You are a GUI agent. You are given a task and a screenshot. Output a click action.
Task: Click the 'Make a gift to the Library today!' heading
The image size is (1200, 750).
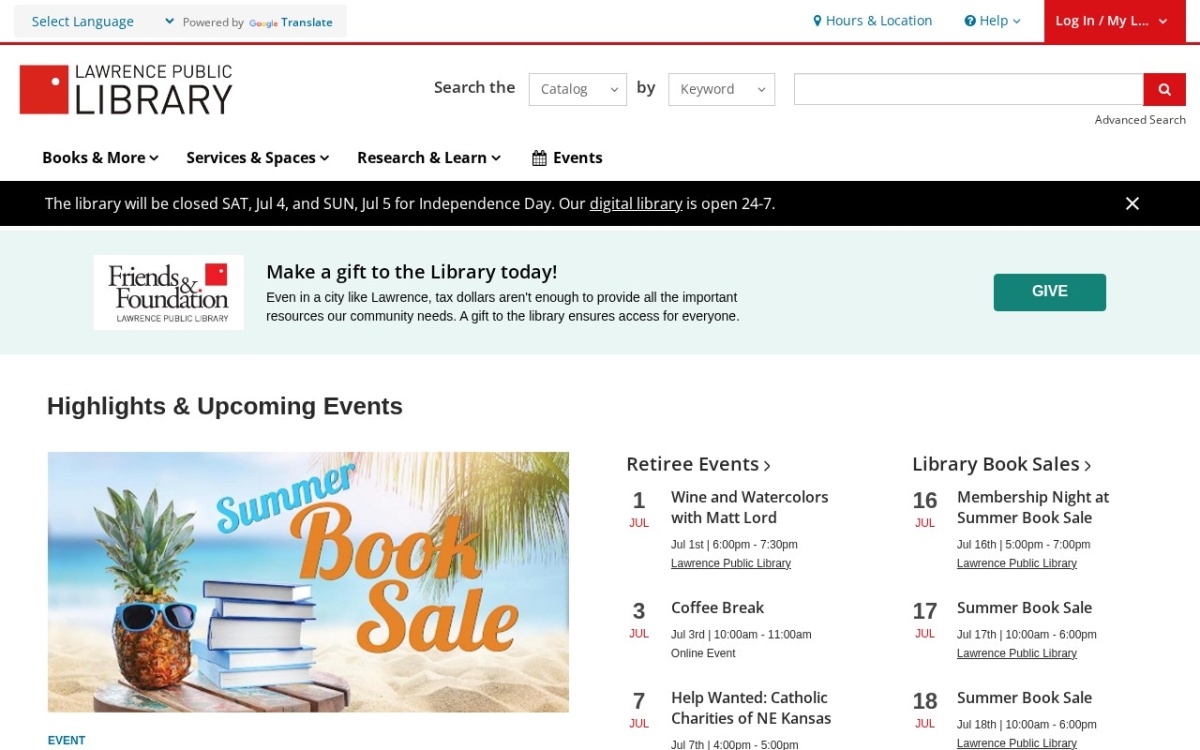412,272
